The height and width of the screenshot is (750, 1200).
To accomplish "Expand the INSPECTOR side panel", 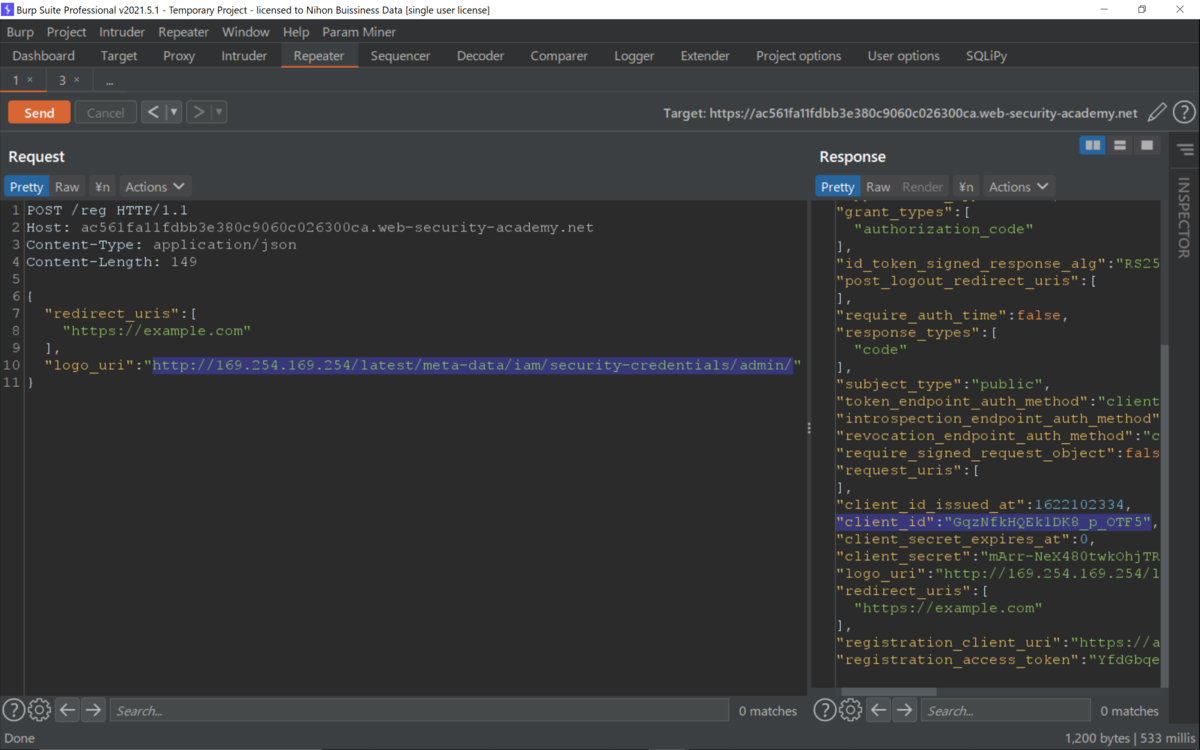I will click(x=1184, y=218).
